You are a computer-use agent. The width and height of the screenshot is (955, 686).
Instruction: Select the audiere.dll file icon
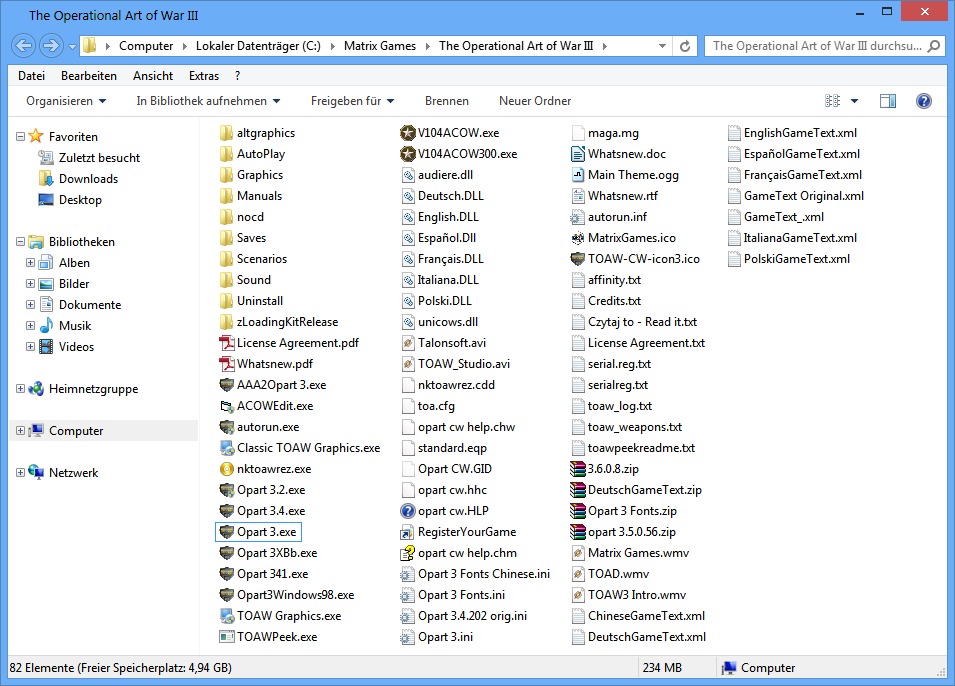click(407, 175)
